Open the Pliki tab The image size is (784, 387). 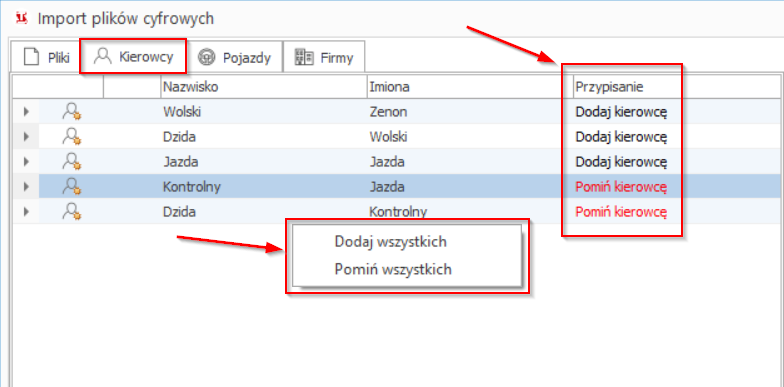tap(46, 58)
